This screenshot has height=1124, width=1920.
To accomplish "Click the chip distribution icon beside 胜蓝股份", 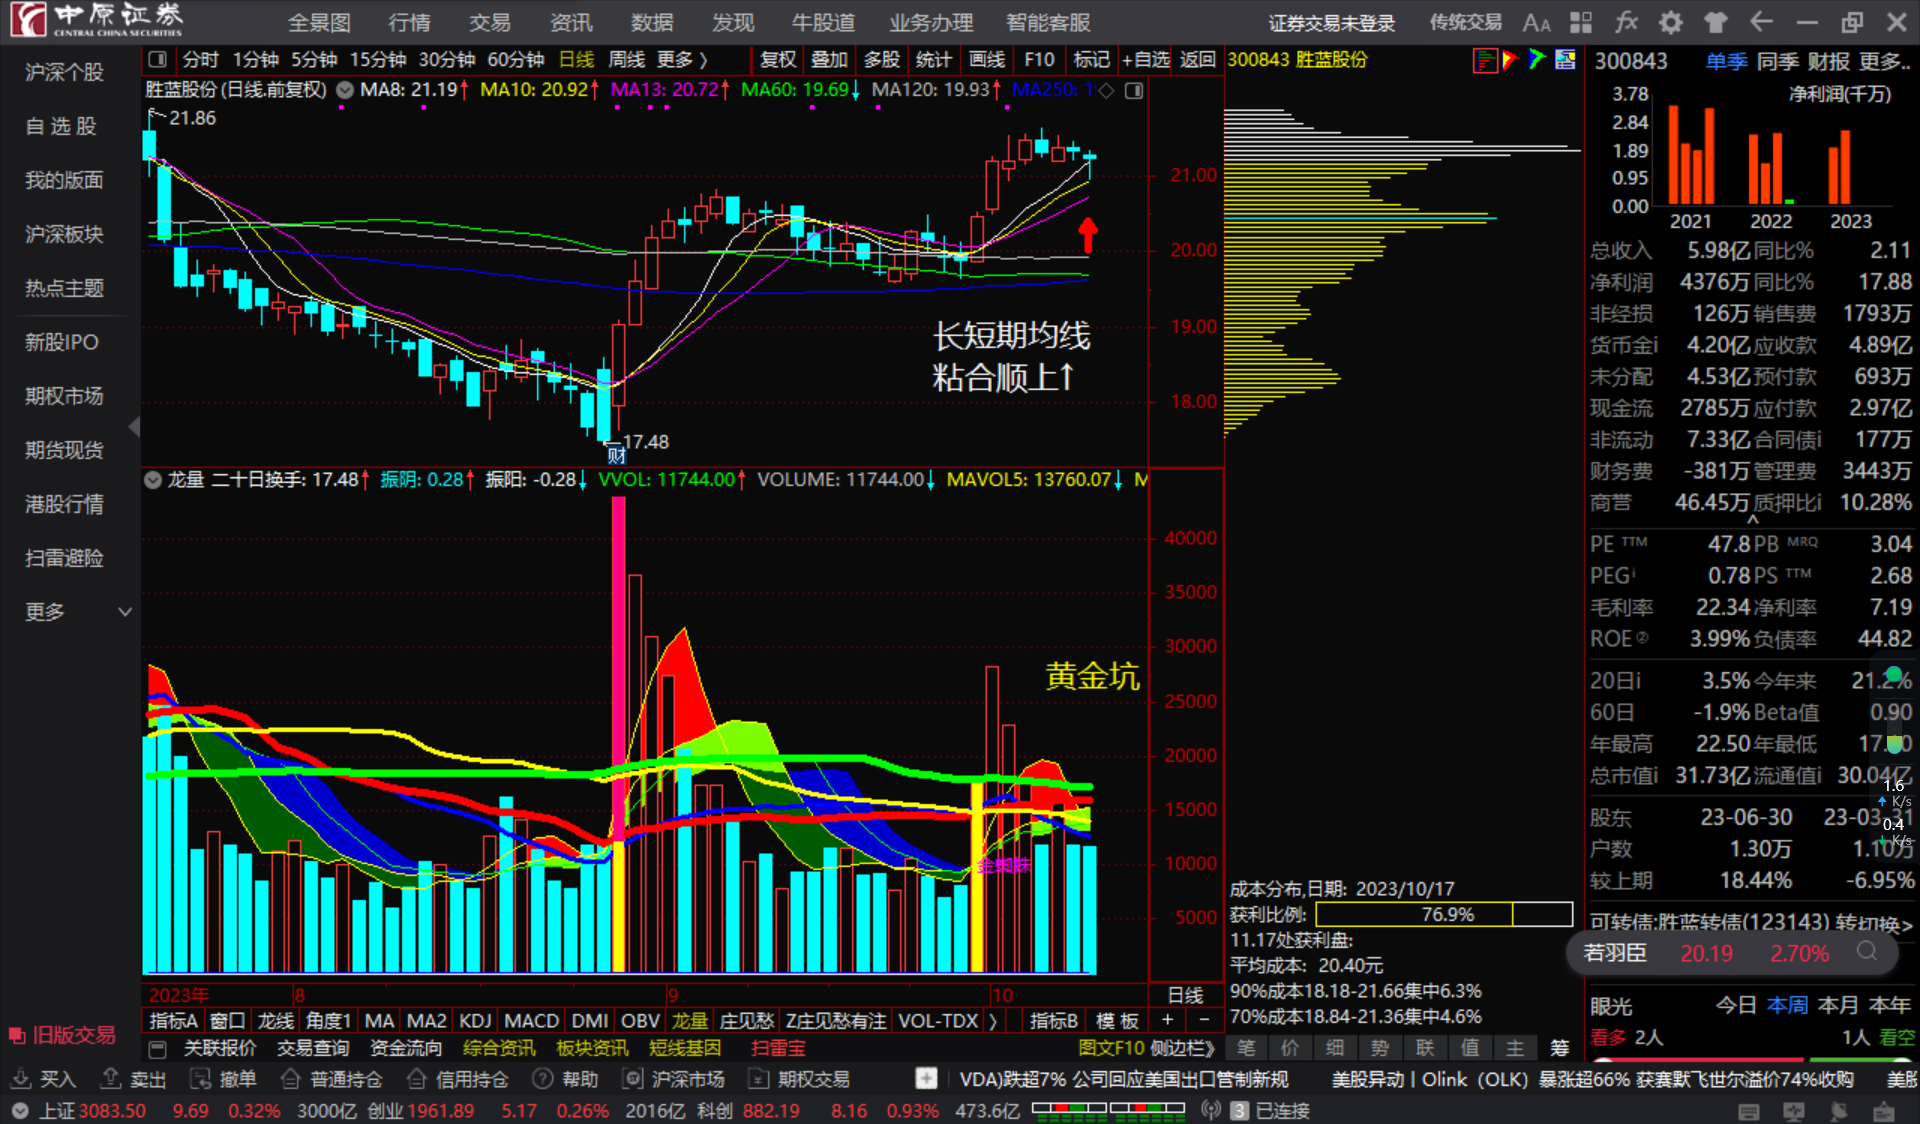I will (1484, 61).
